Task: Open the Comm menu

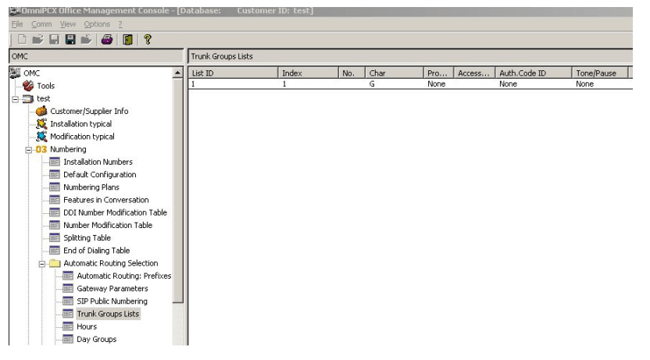Action: point(41,24)
